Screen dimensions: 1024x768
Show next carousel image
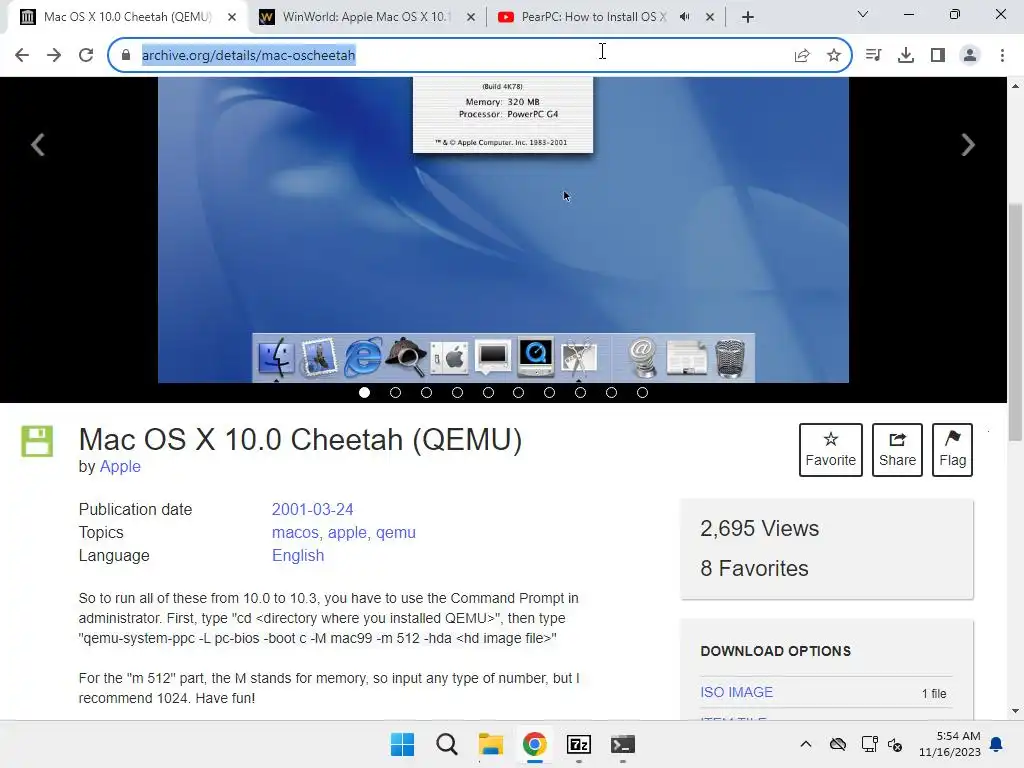click(968, 144)
